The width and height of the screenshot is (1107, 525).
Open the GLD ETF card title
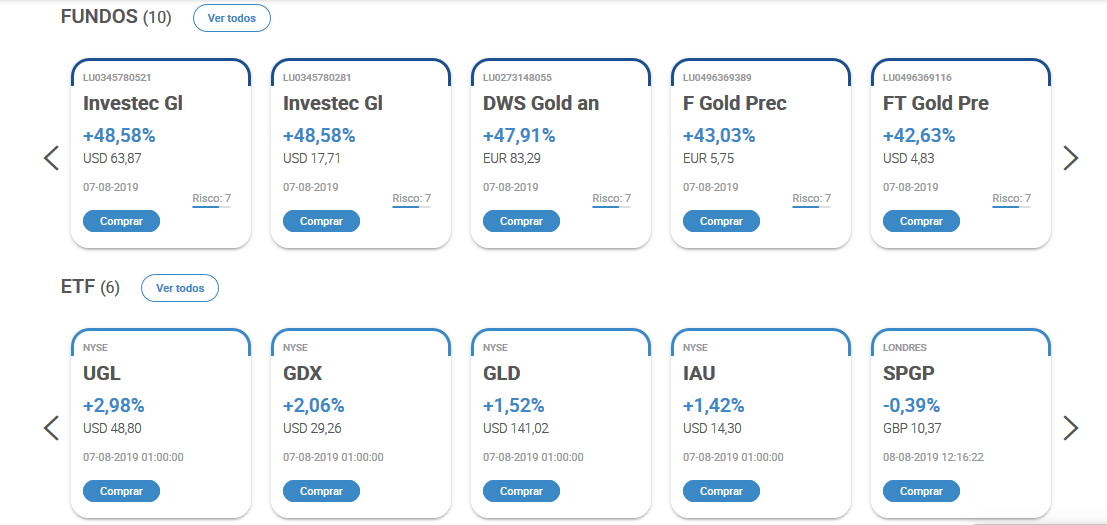pyautogui.click(x=502, y=373)
